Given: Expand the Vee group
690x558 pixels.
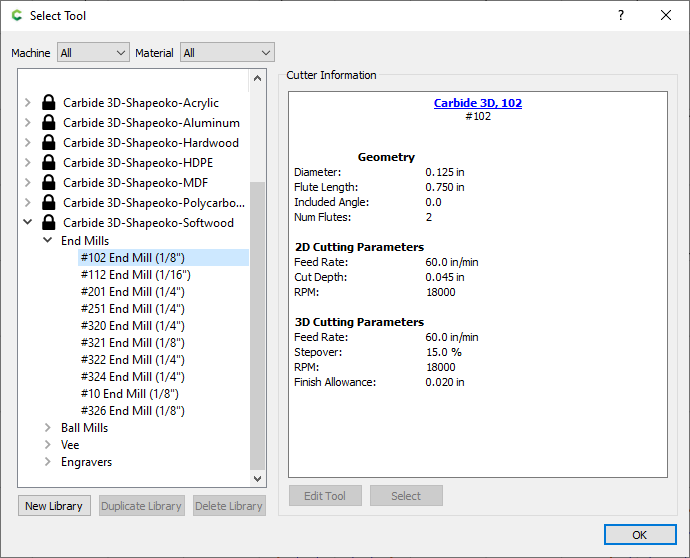Looking at the screenshot, I should coord(48,445).
